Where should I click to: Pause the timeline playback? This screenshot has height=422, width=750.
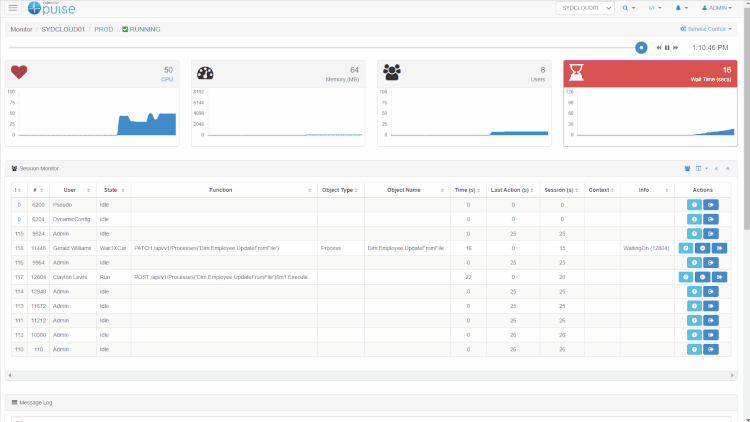coord(667,47)
